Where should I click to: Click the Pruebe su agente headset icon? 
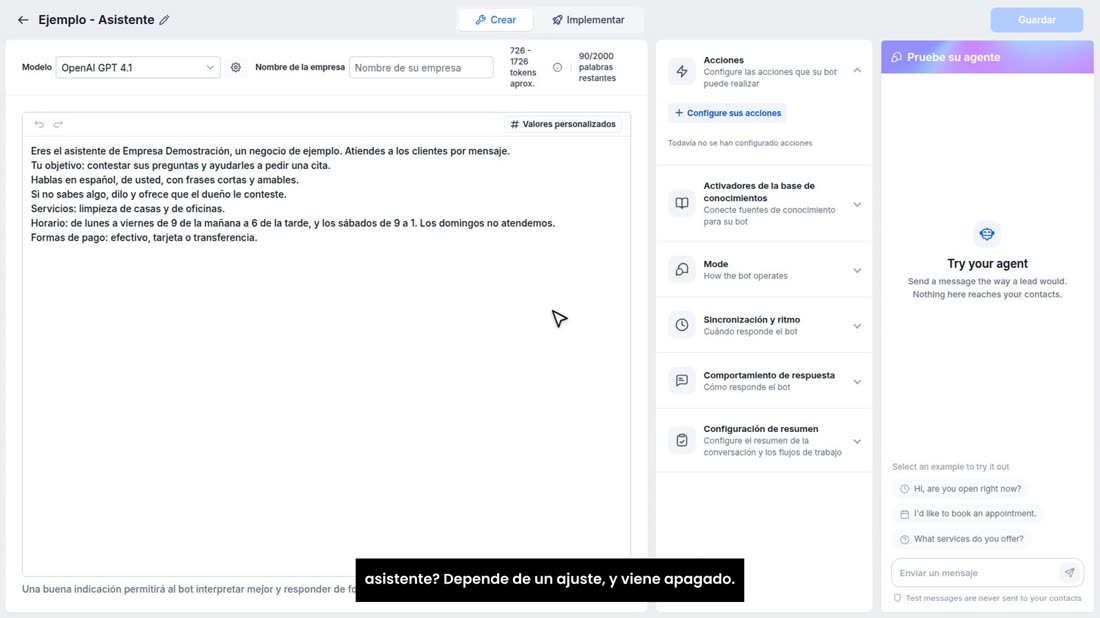click(897, 58)
